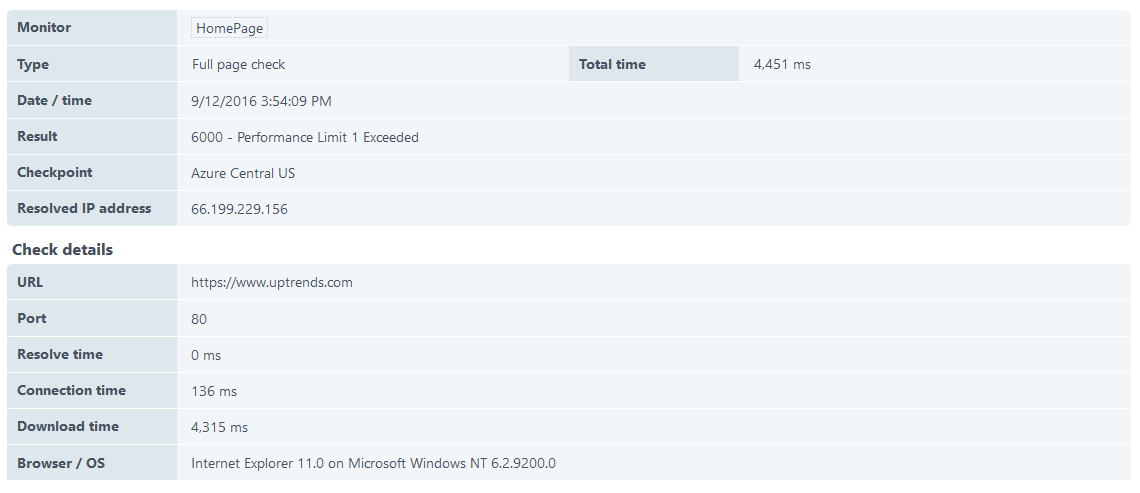Select the resolved IP 66.199.229.156
The height and width of the screenshot is (493, 1140).
pos(239,209)
